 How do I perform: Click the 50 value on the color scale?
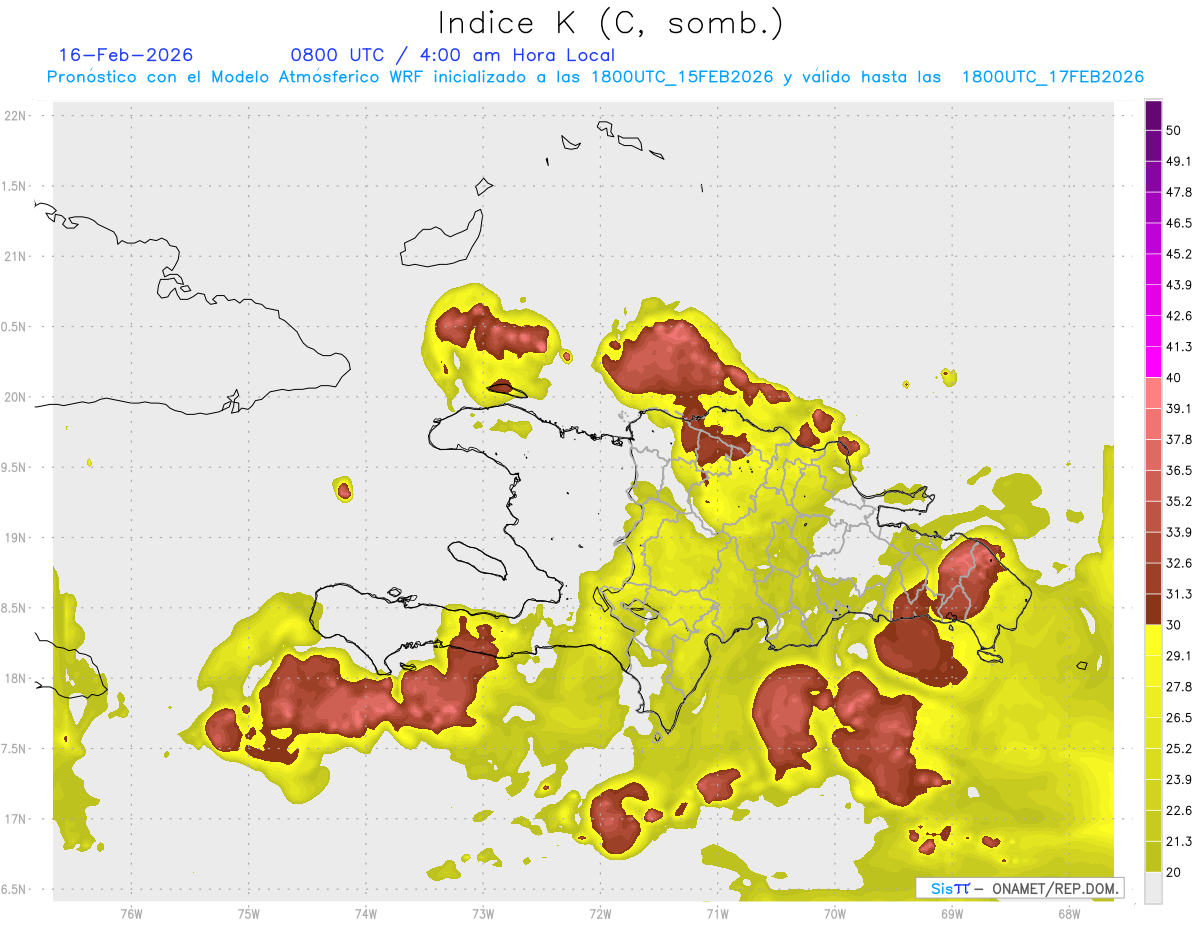(x=1174, y=130)
